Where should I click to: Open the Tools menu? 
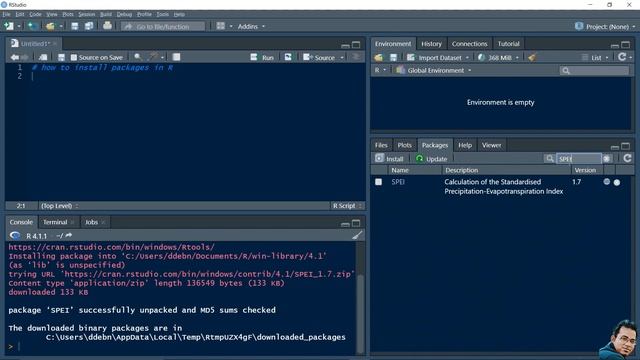[162, 14]
